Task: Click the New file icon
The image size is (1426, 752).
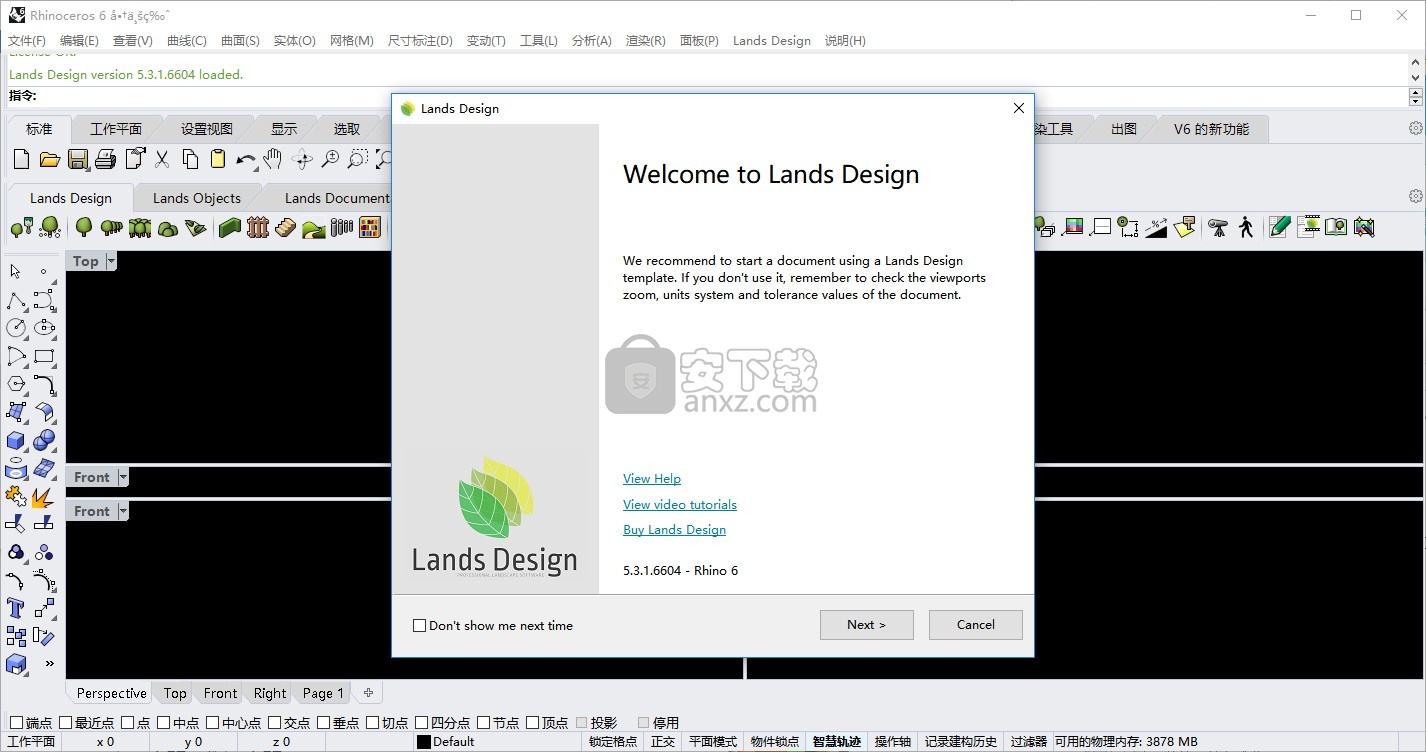Action: point(22,159)
